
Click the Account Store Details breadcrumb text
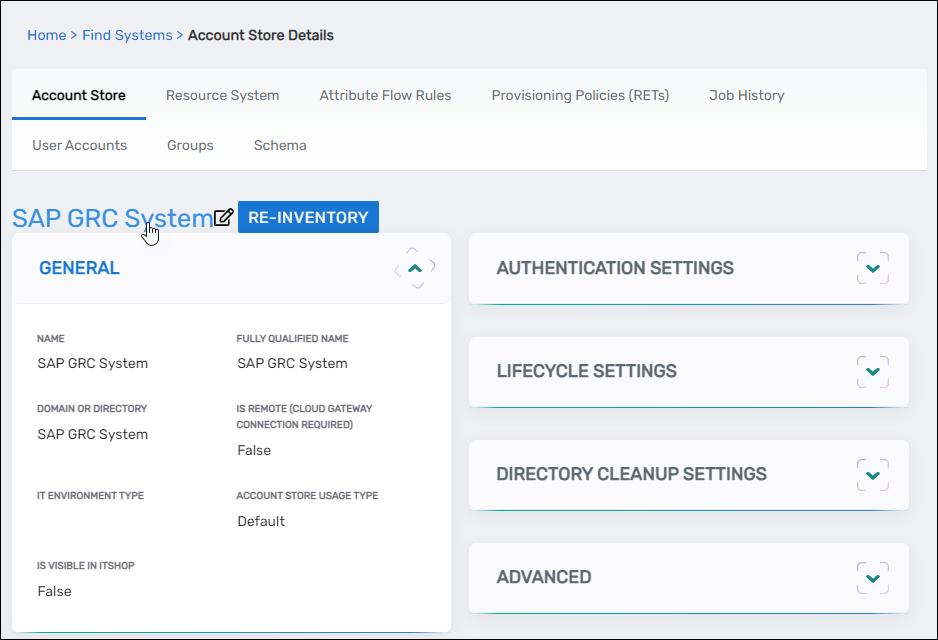coord(261,35)
